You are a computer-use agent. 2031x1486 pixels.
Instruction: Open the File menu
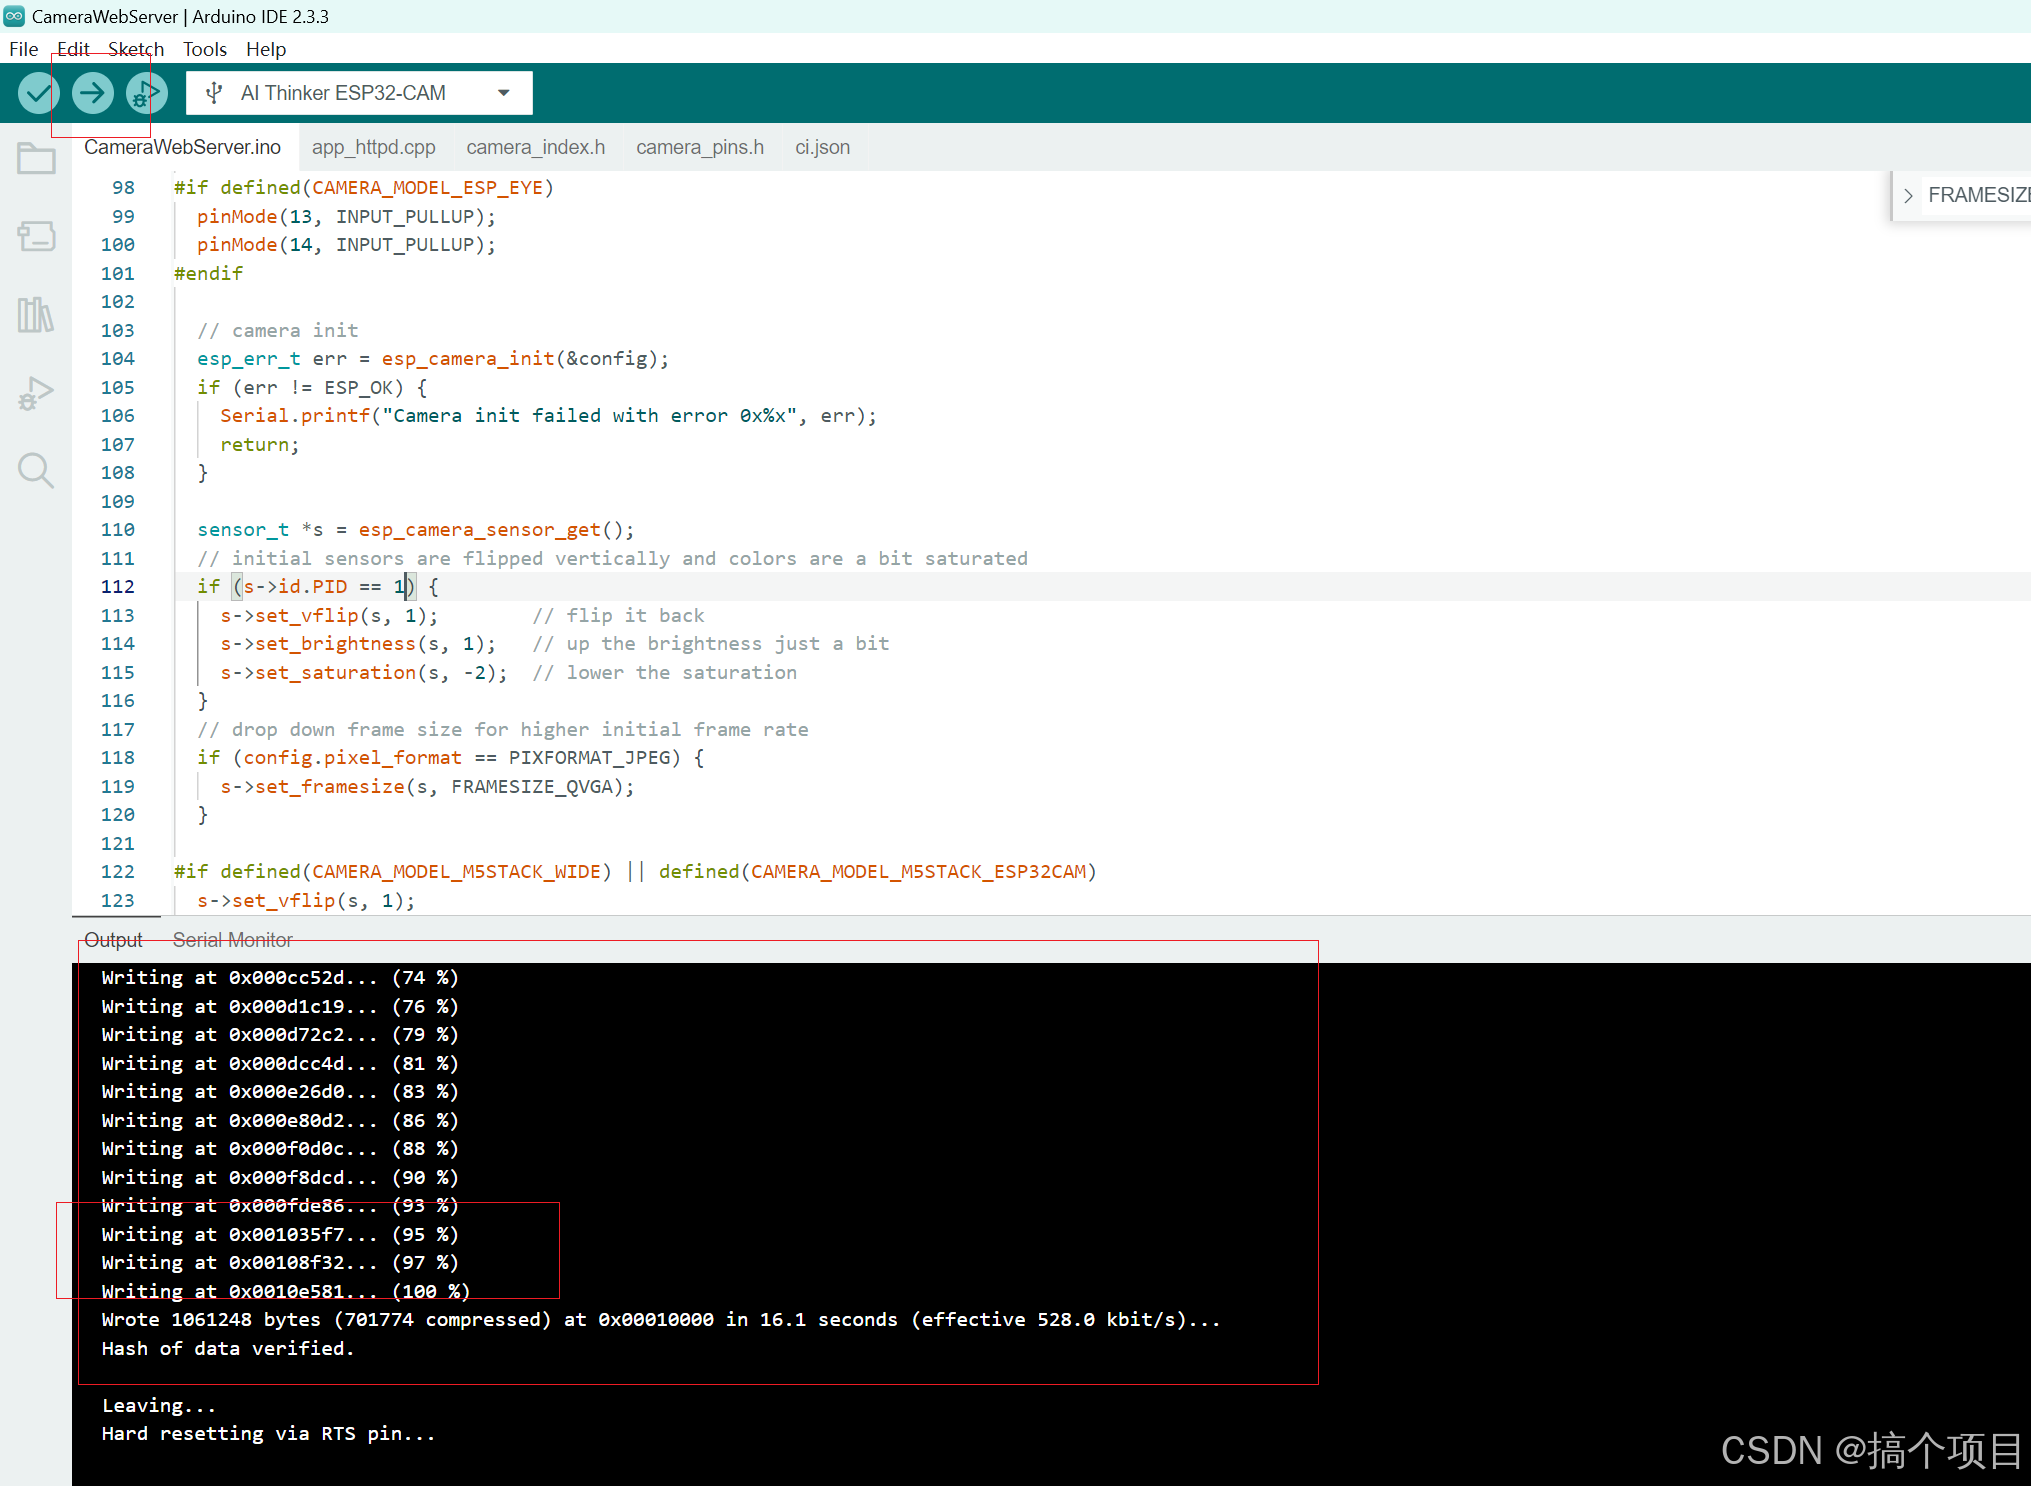[23, 49]
